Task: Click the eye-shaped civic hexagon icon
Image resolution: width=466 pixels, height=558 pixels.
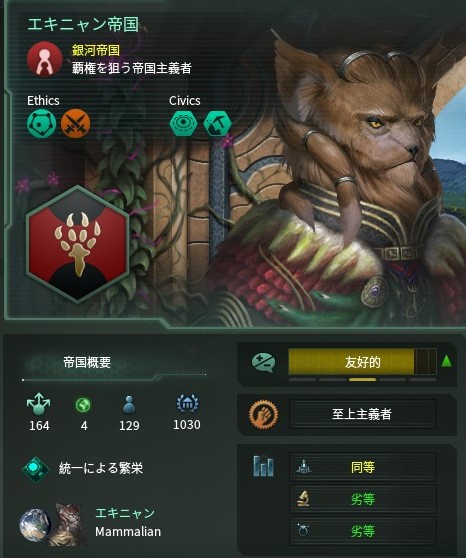Action: coord(183,123)
